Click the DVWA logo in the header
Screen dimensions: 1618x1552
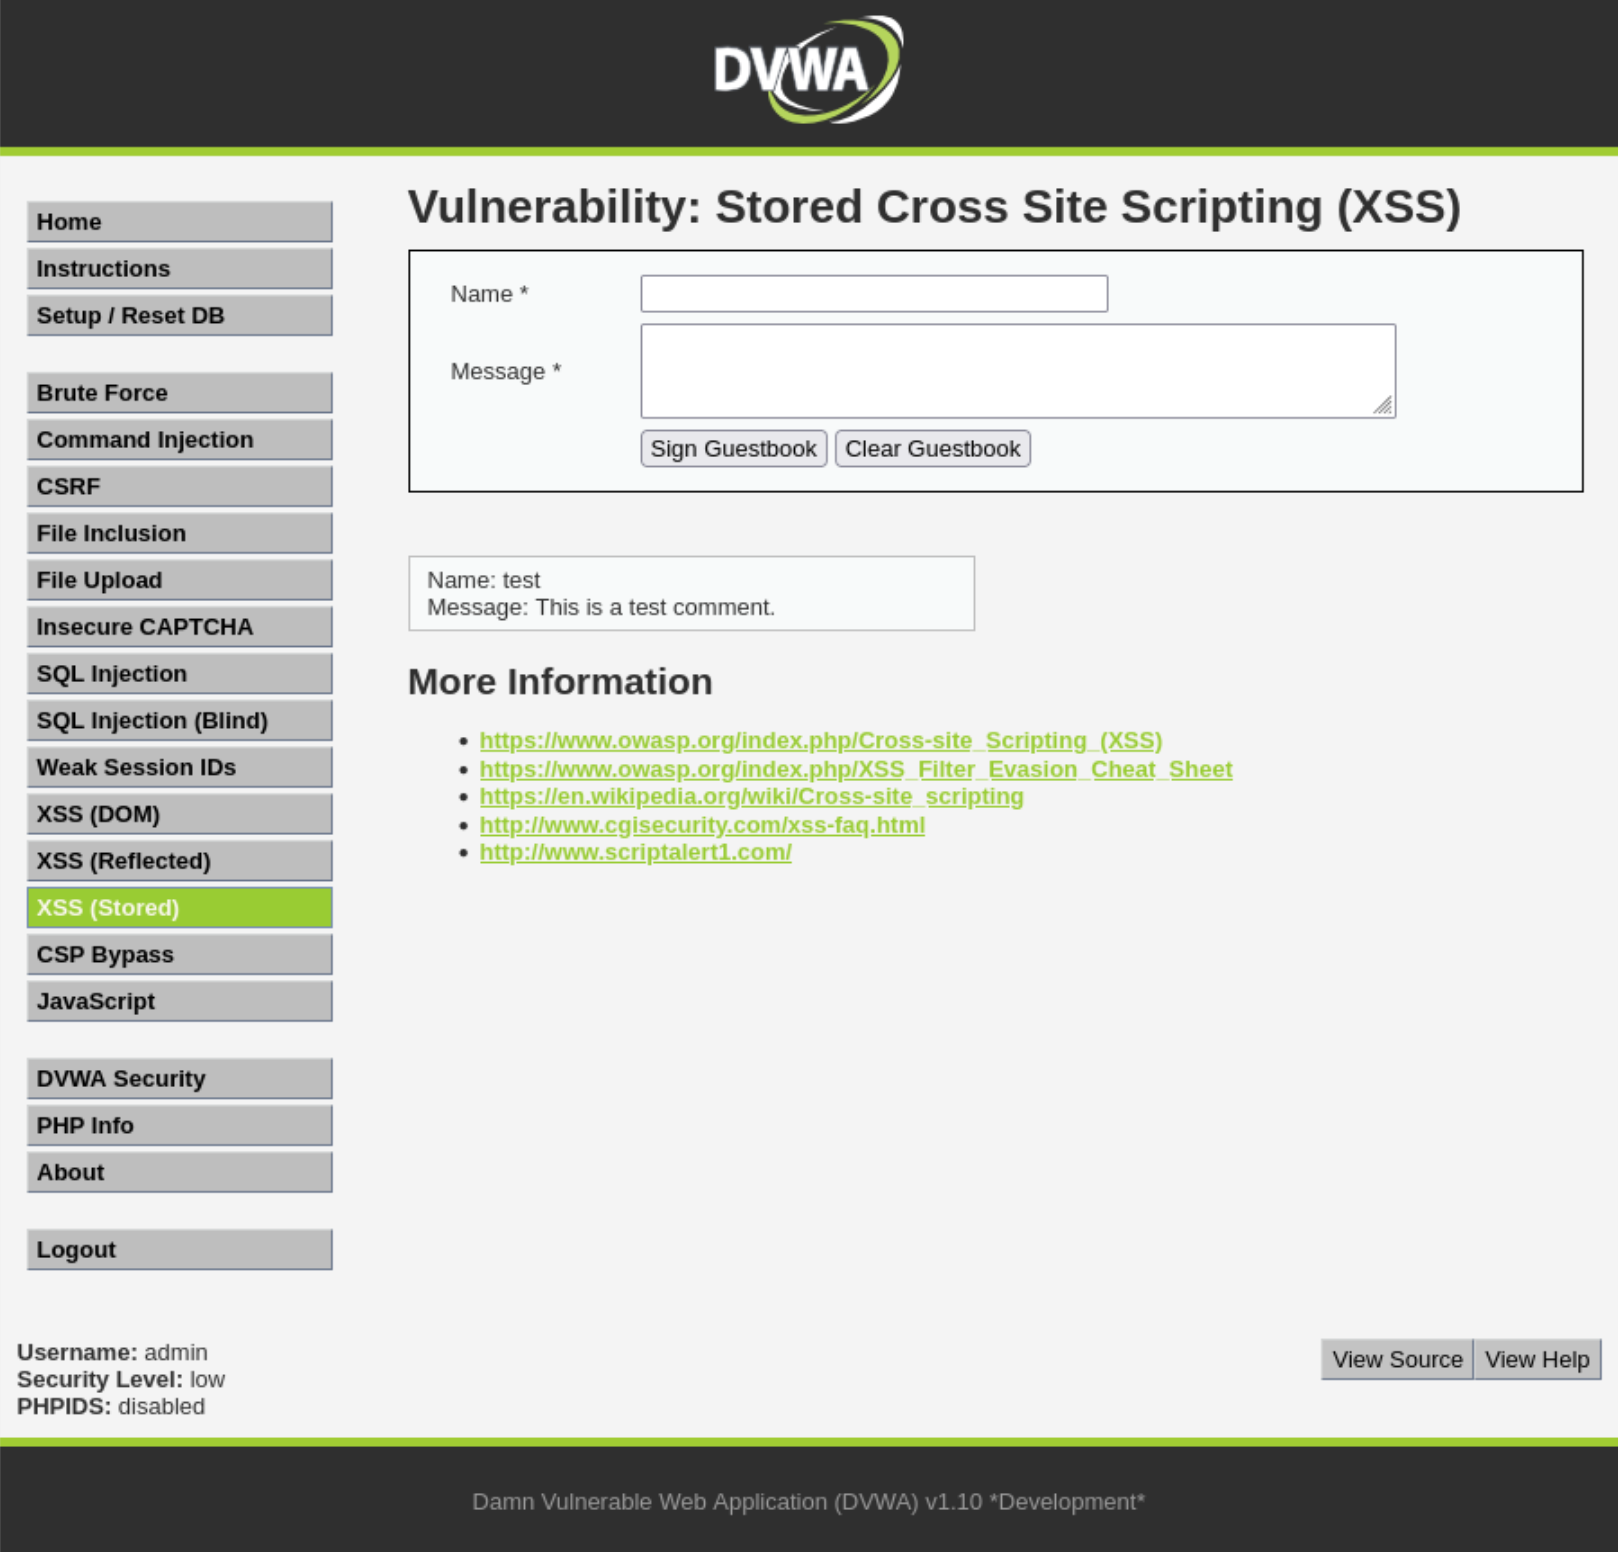[x=808, y=70]
